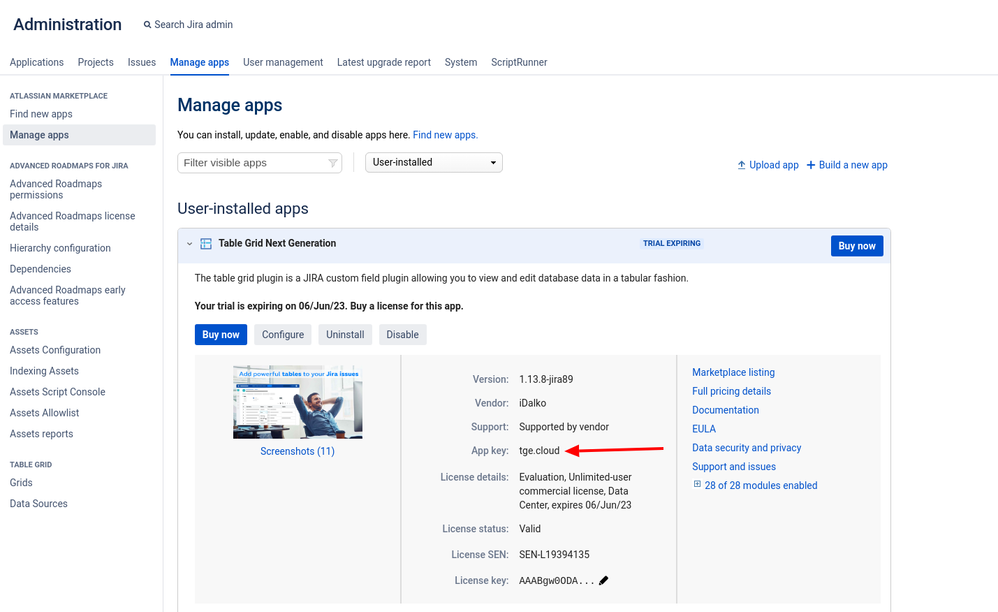Image resolution: width=998 pixels, height=612 pixels.
Task: Open the EULA link
Action: pyautogui.click(x=704, y=429)
